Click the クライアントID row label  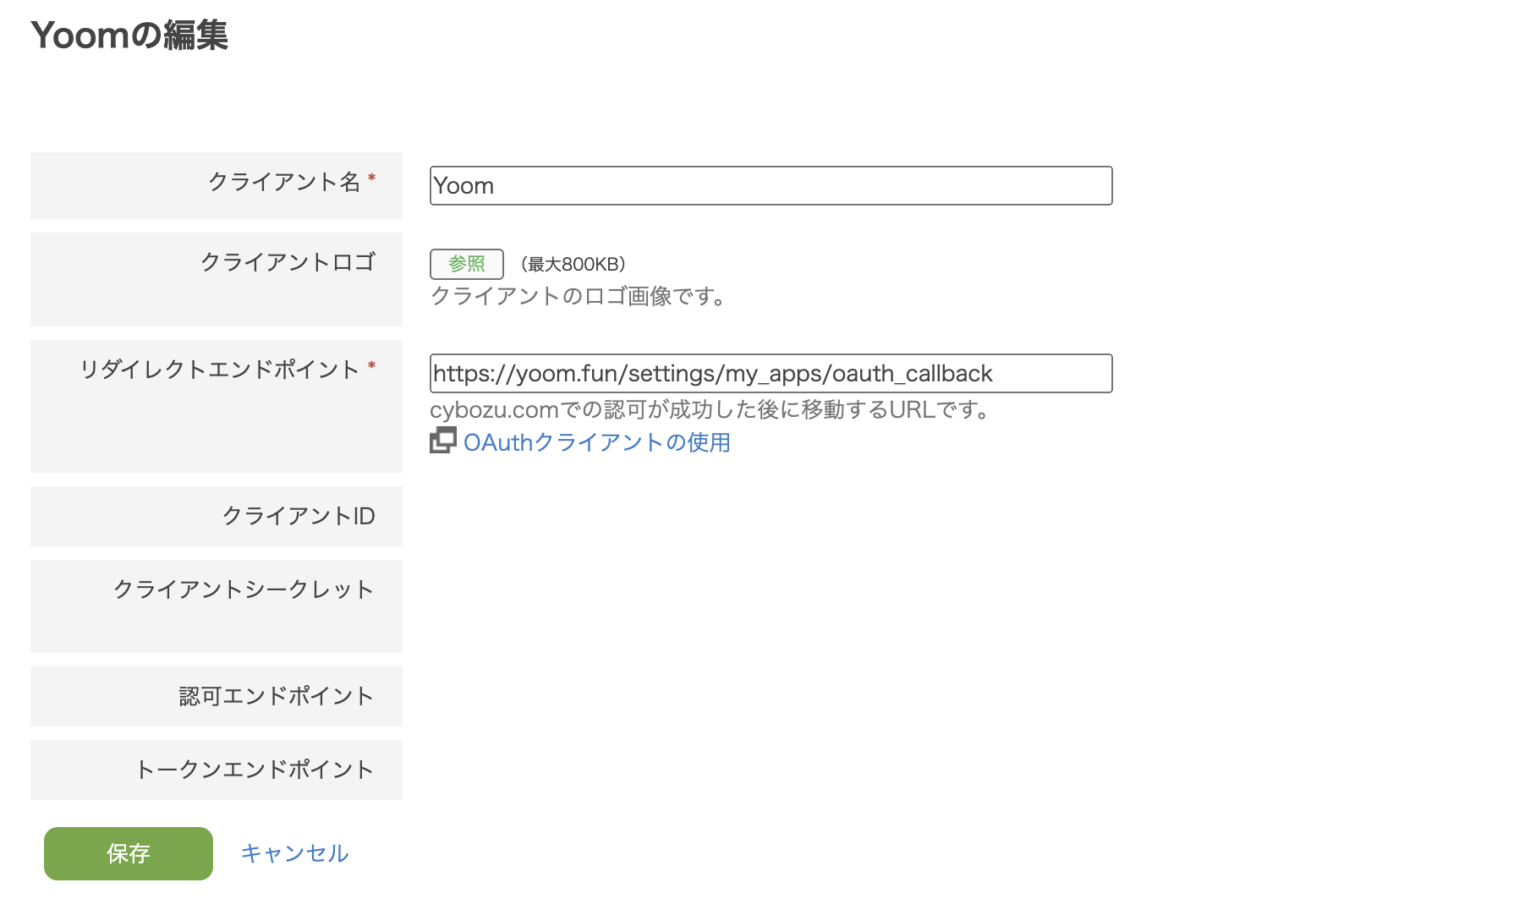pyautogui.click(x=297, y=515)
